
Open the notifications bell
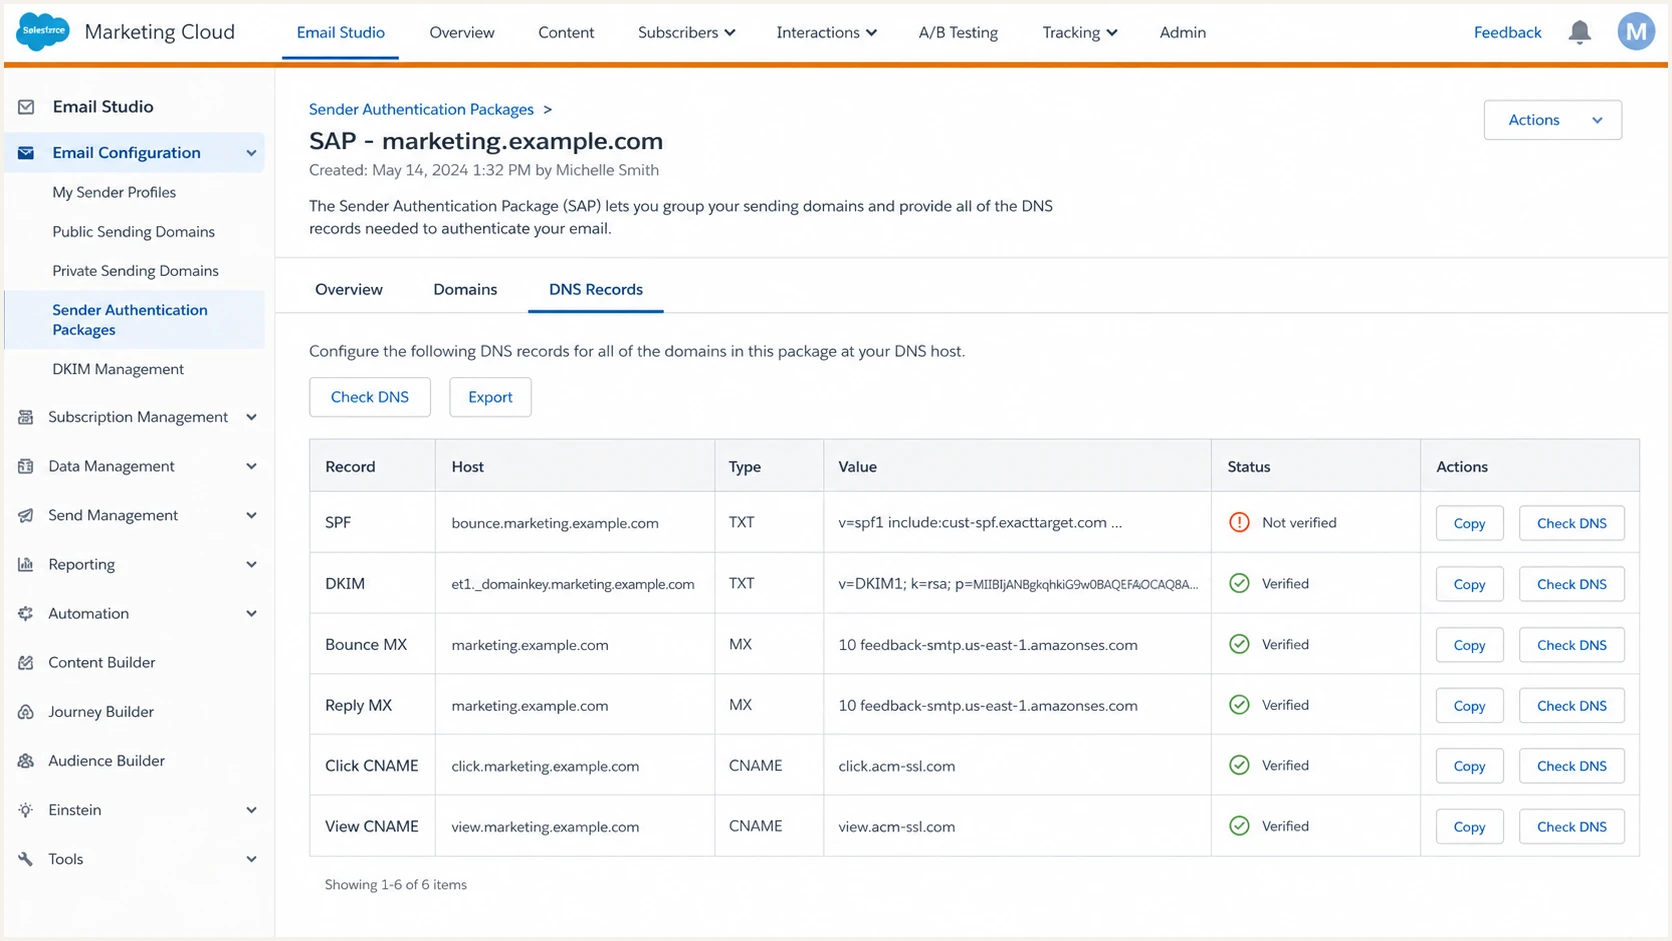point(1579,33)
